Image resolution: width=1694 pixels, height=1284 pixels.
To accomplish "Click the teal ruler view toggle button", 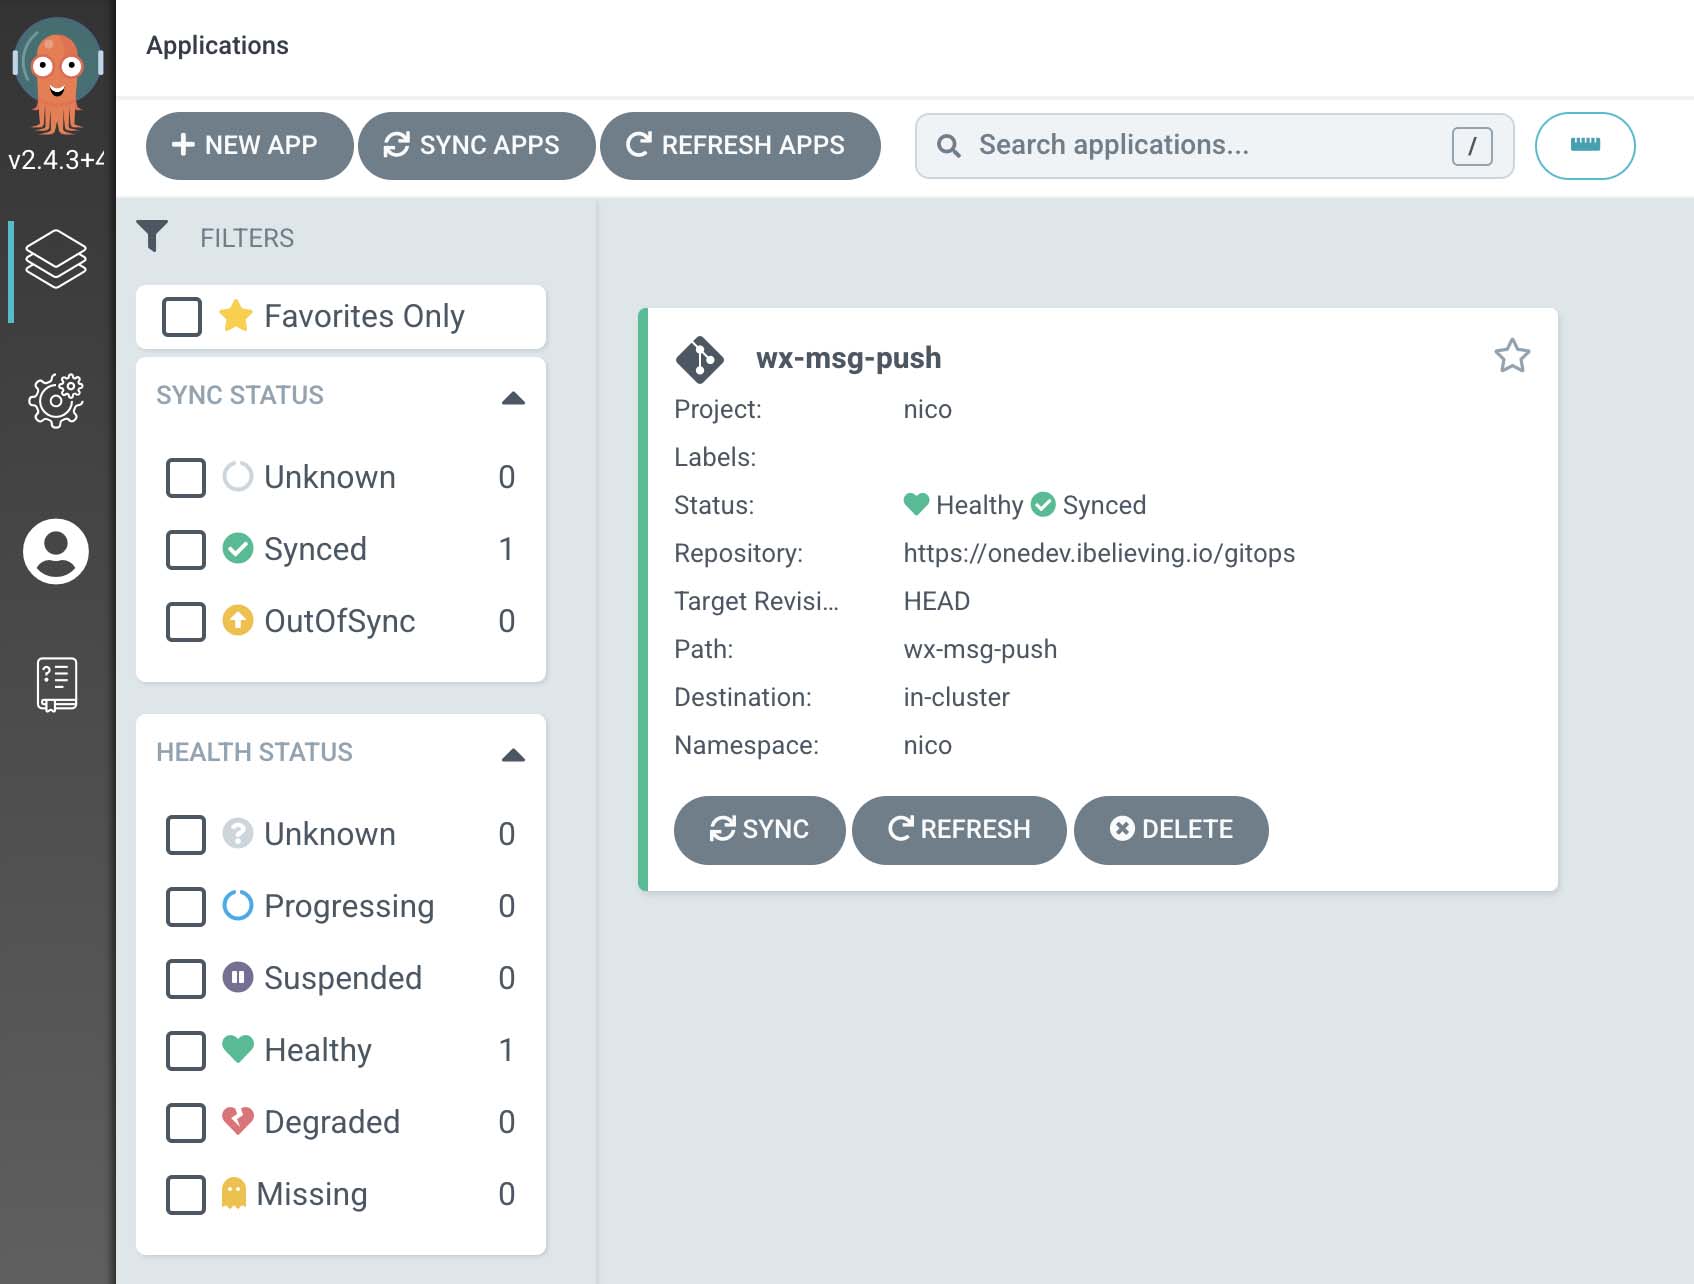I will coord(1585,146).
